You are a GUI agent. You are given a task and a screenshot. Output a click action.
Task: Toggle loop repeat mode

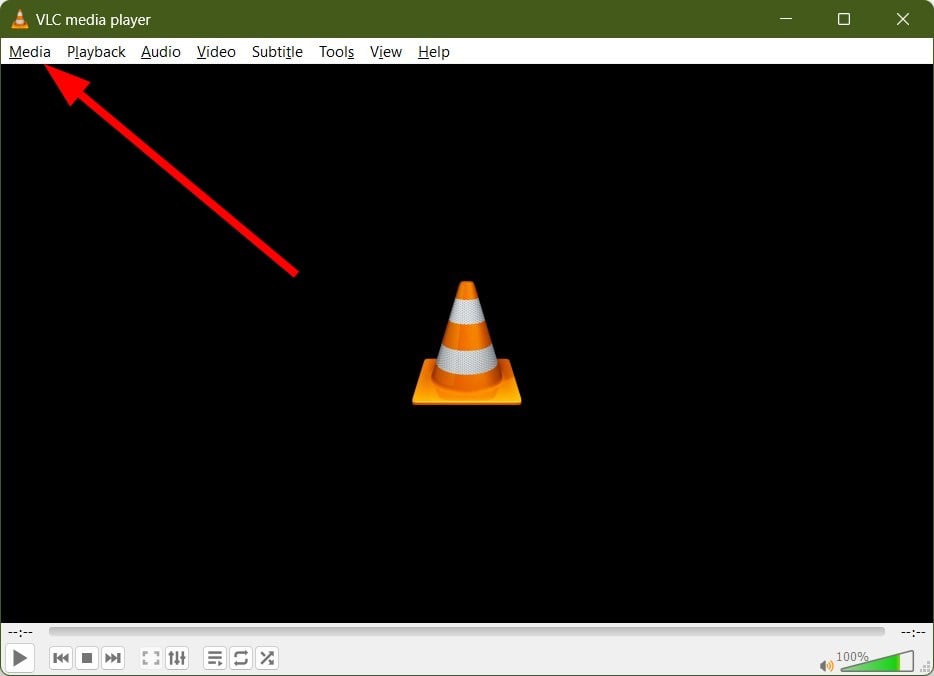241,658
